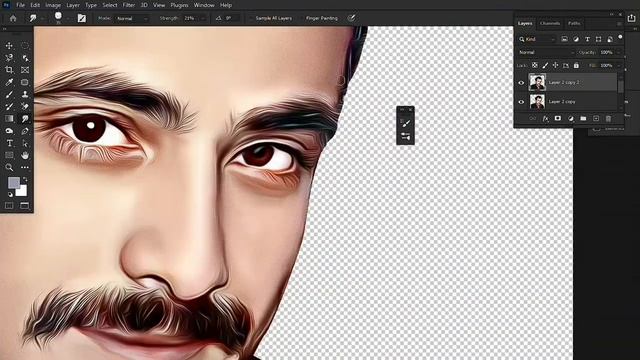
Task: Select the Path Selection tool
Action: coord(25,143)
